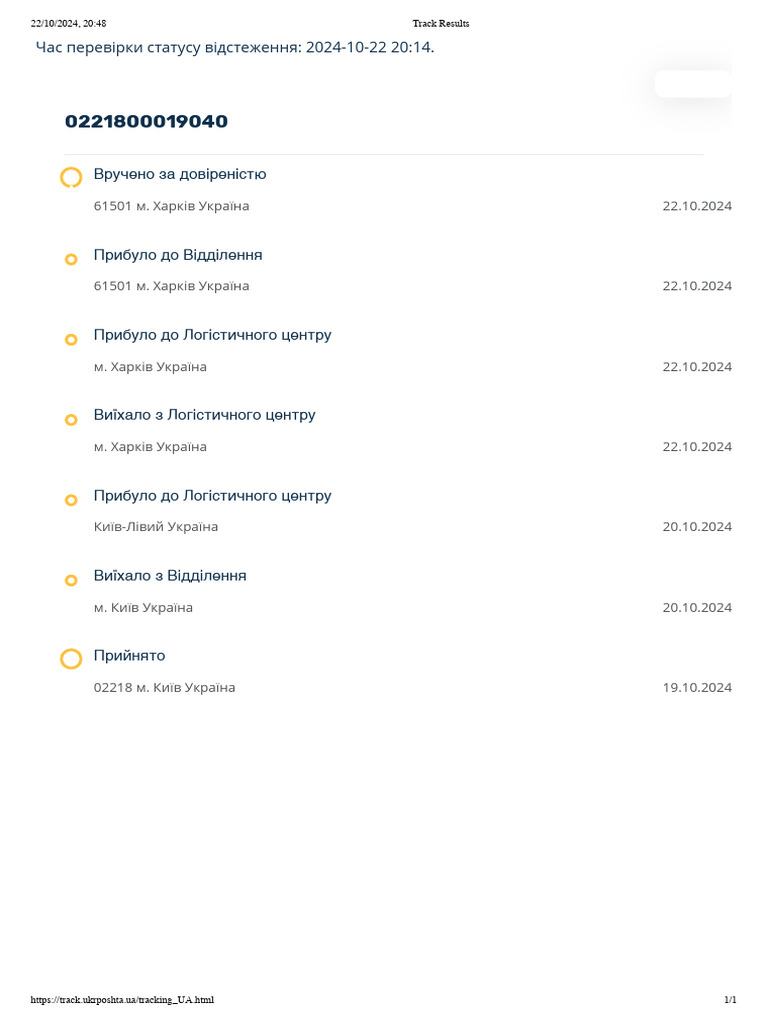
Task: Click the circle icon beside "Вручено за довіреністю"
Action: click(71, 178)
